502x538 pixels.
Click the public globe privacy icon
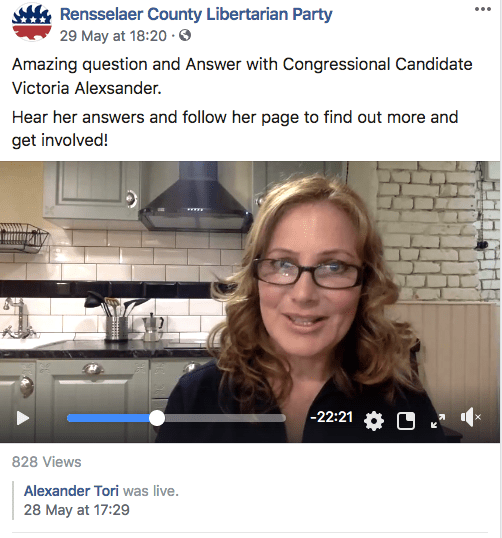(x=185, y=35)
